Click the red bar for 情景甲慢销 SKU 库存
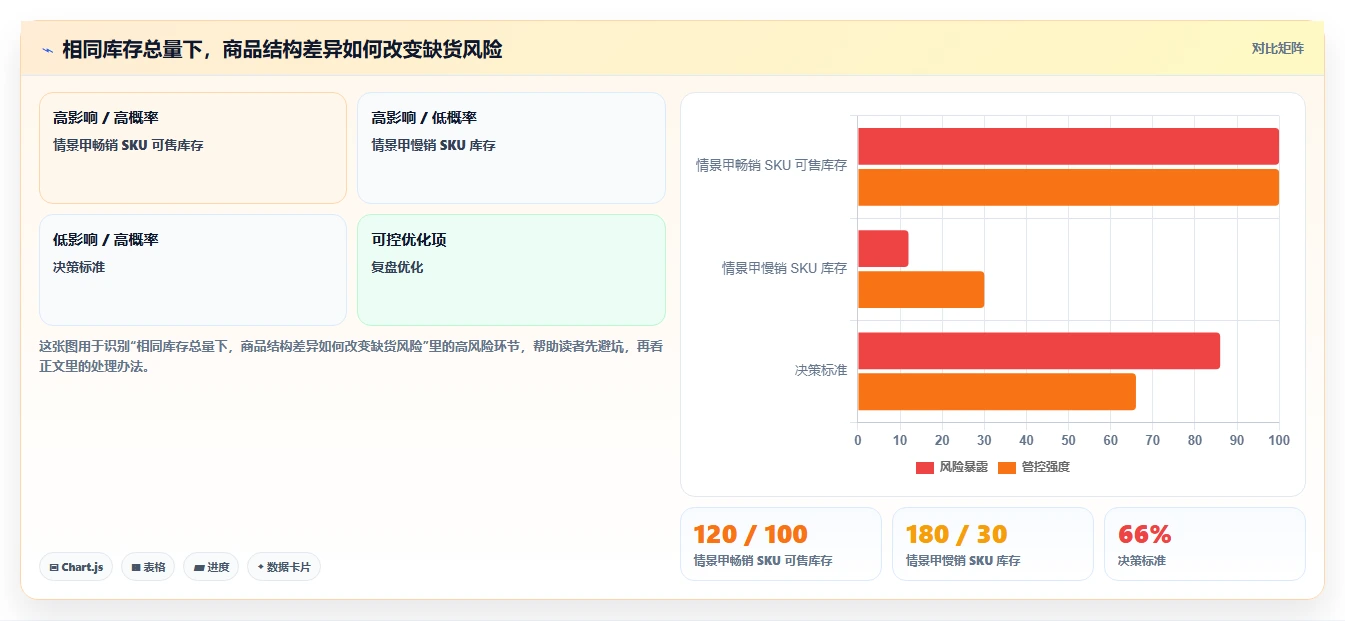 click(x=883, y=249)
